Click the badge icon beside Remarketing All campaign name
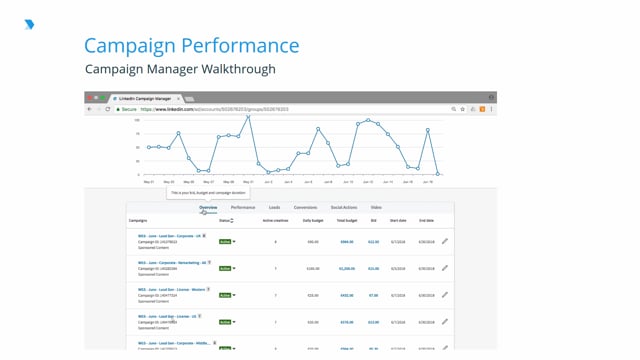 coord(209,262)
